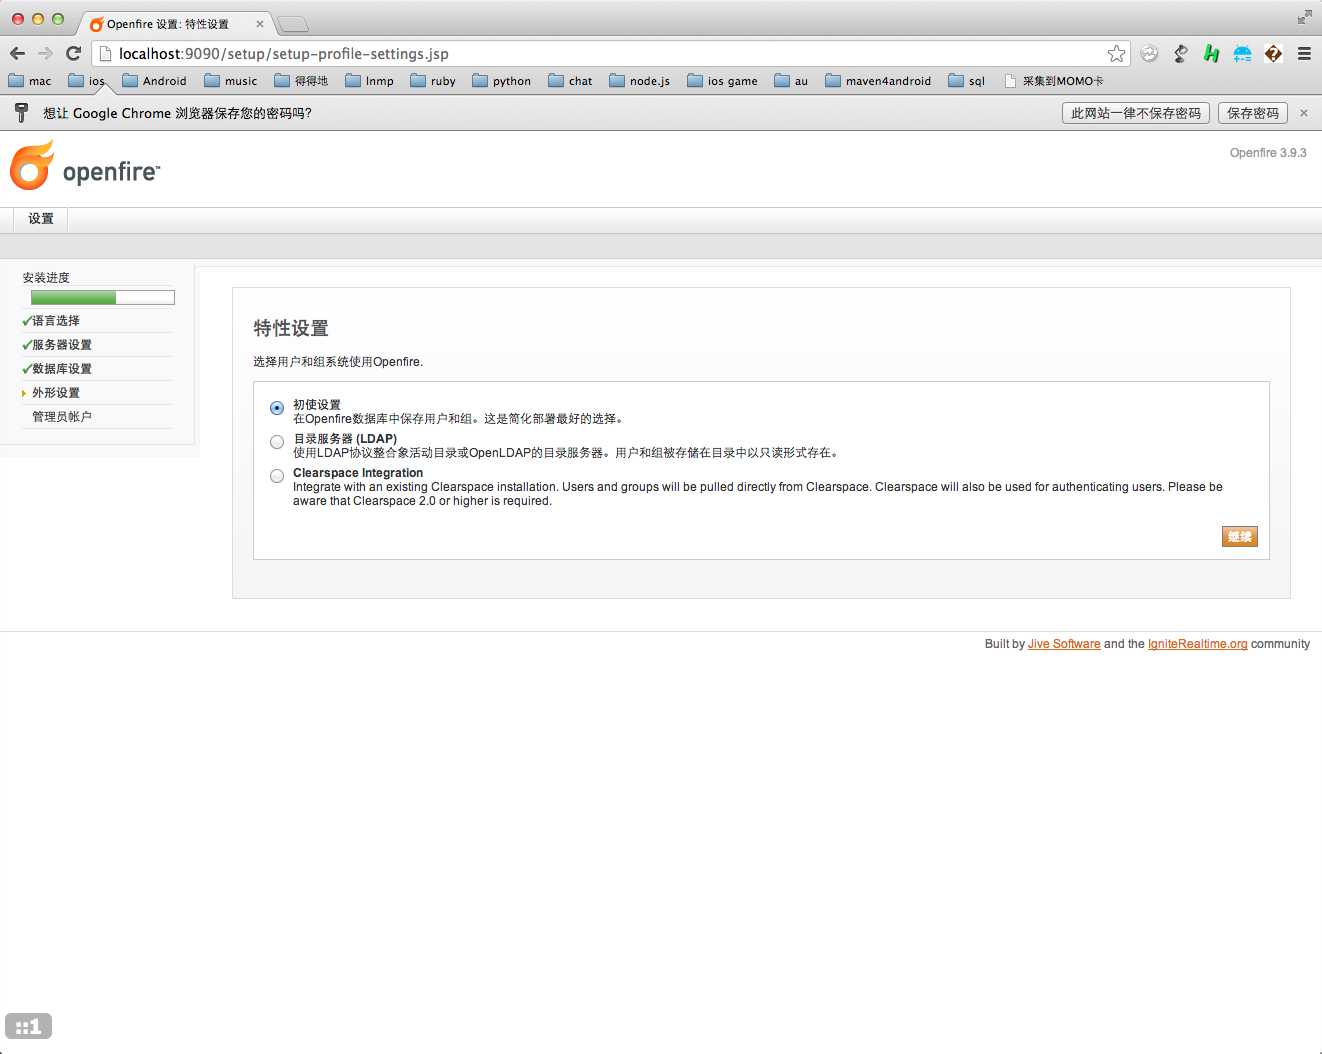Click the diamond question-mark extension icon
This screenshot has width=1322, height=1054.
click(1273, 54)
